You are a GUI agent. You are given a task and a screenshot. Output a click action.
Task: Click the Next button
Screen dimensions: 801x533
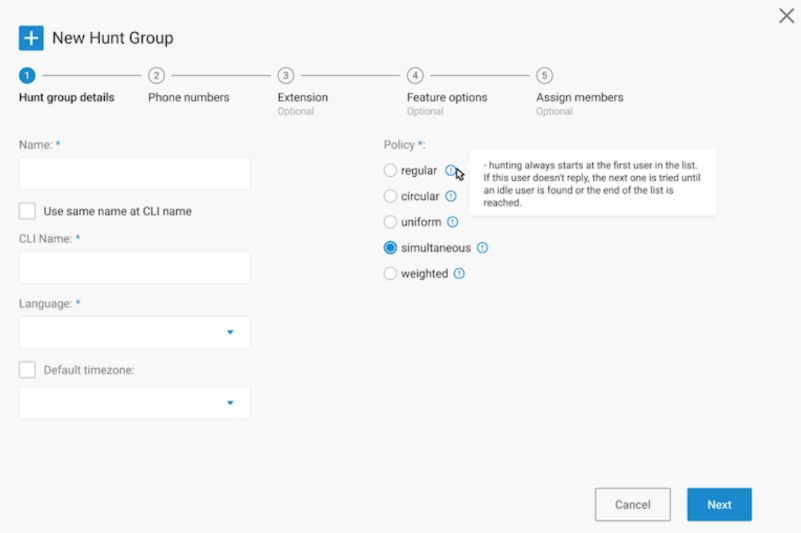pyautogui.click(x=719, y=504)
